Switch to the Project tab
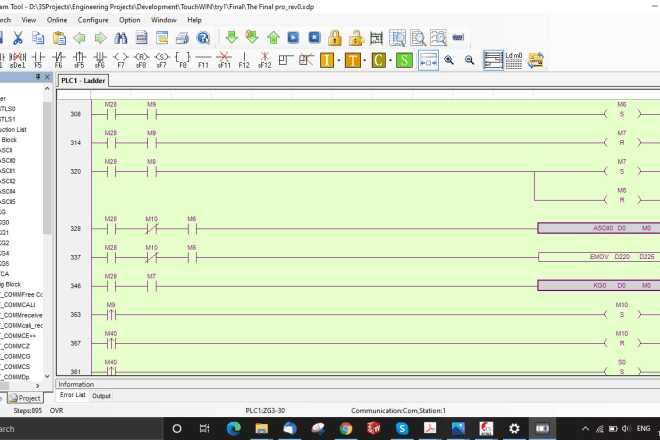The width and height of the screenshot is (660, 440). click(25, 398)
